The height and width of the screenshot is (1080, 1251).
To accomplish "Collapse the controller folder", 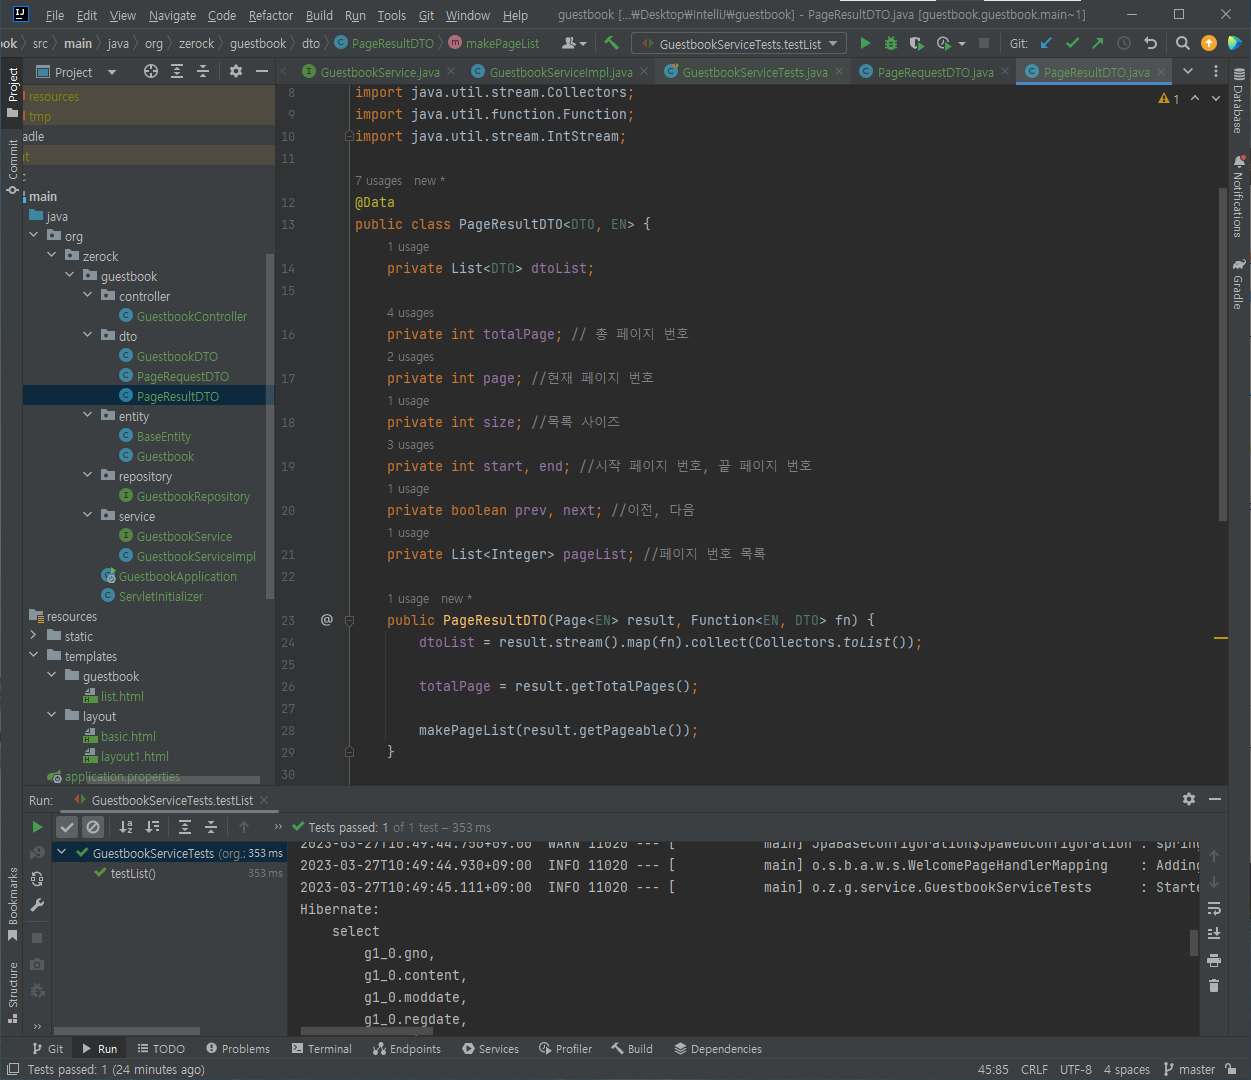I will click(88, 295).
